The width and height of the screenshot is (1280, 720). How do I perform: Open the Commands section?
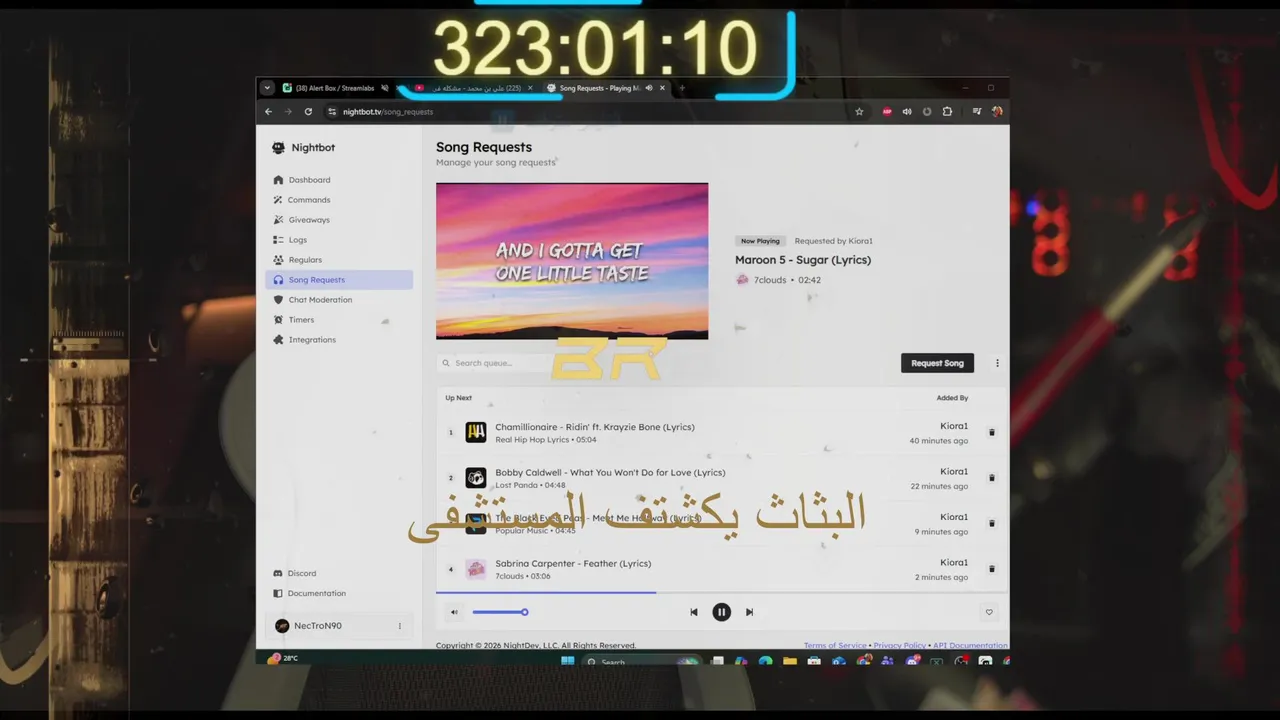[338, 200]
